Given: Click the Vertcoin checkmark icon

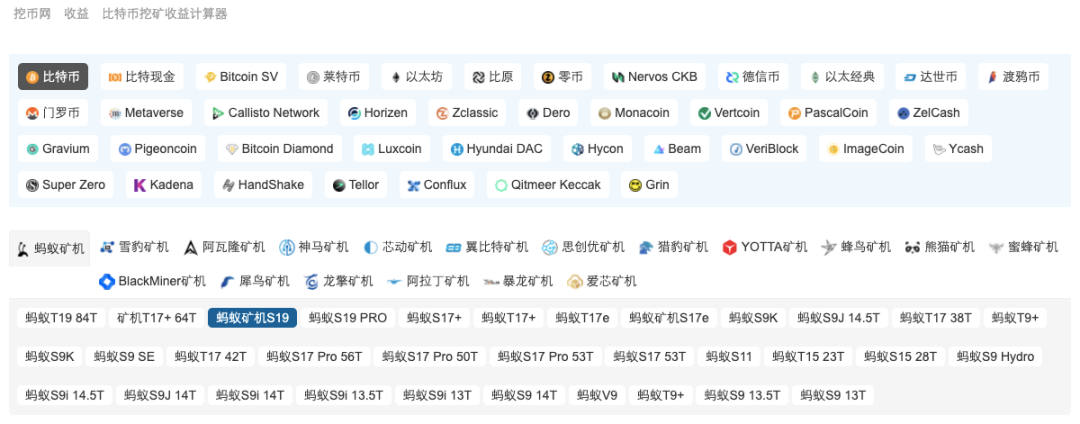Looking at the screenshot, I should click(704, 113).
